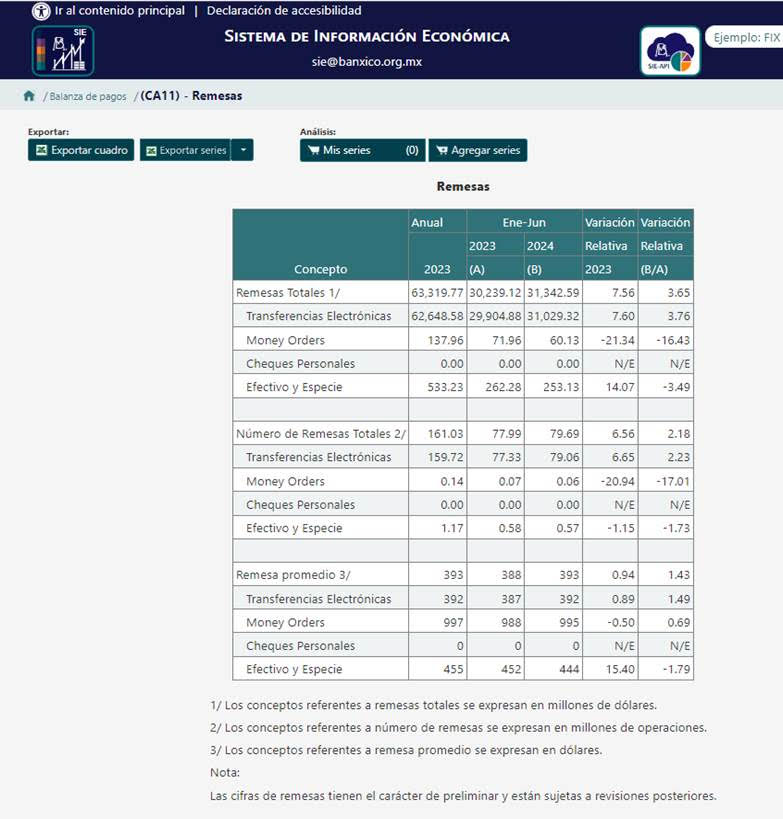Image resolution: width=783 pixels, height=819 pixels.
Task: Go to Balanza de pagos breadcrumb
Action: coord(88,96)
